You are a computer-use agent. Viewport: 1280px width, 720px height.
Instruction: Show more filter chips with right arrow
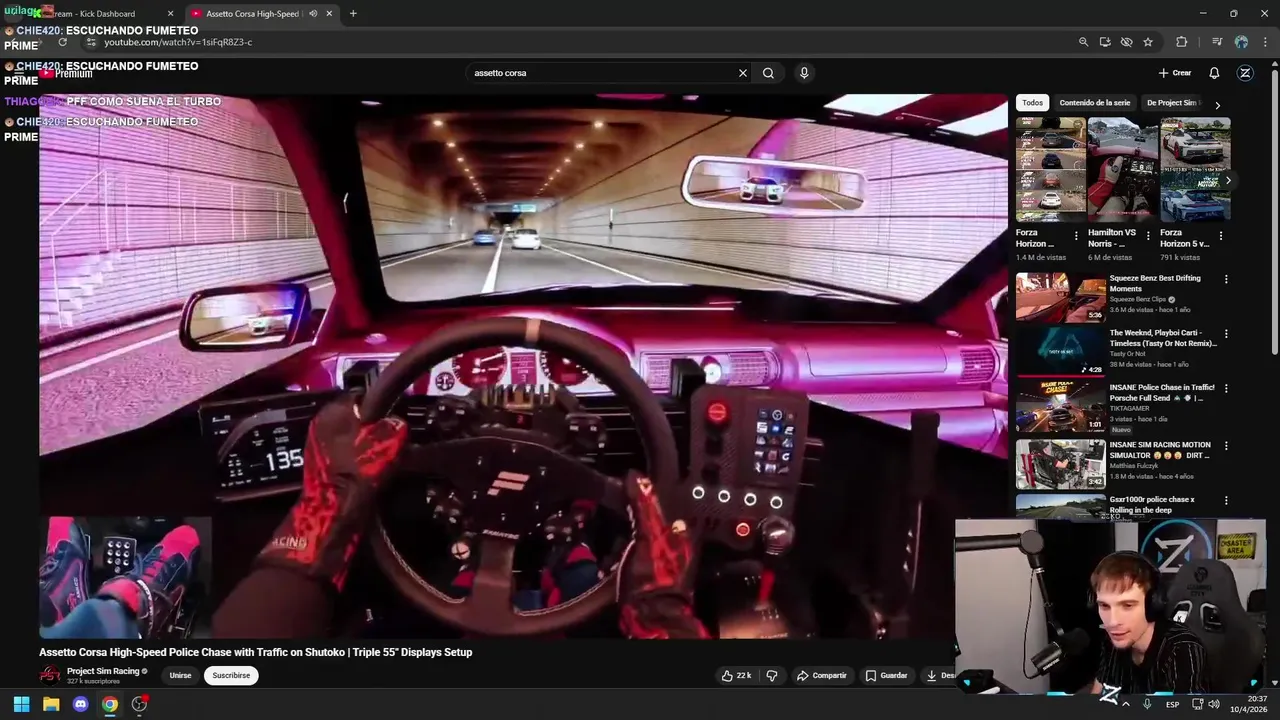[x=1217, y=105]
